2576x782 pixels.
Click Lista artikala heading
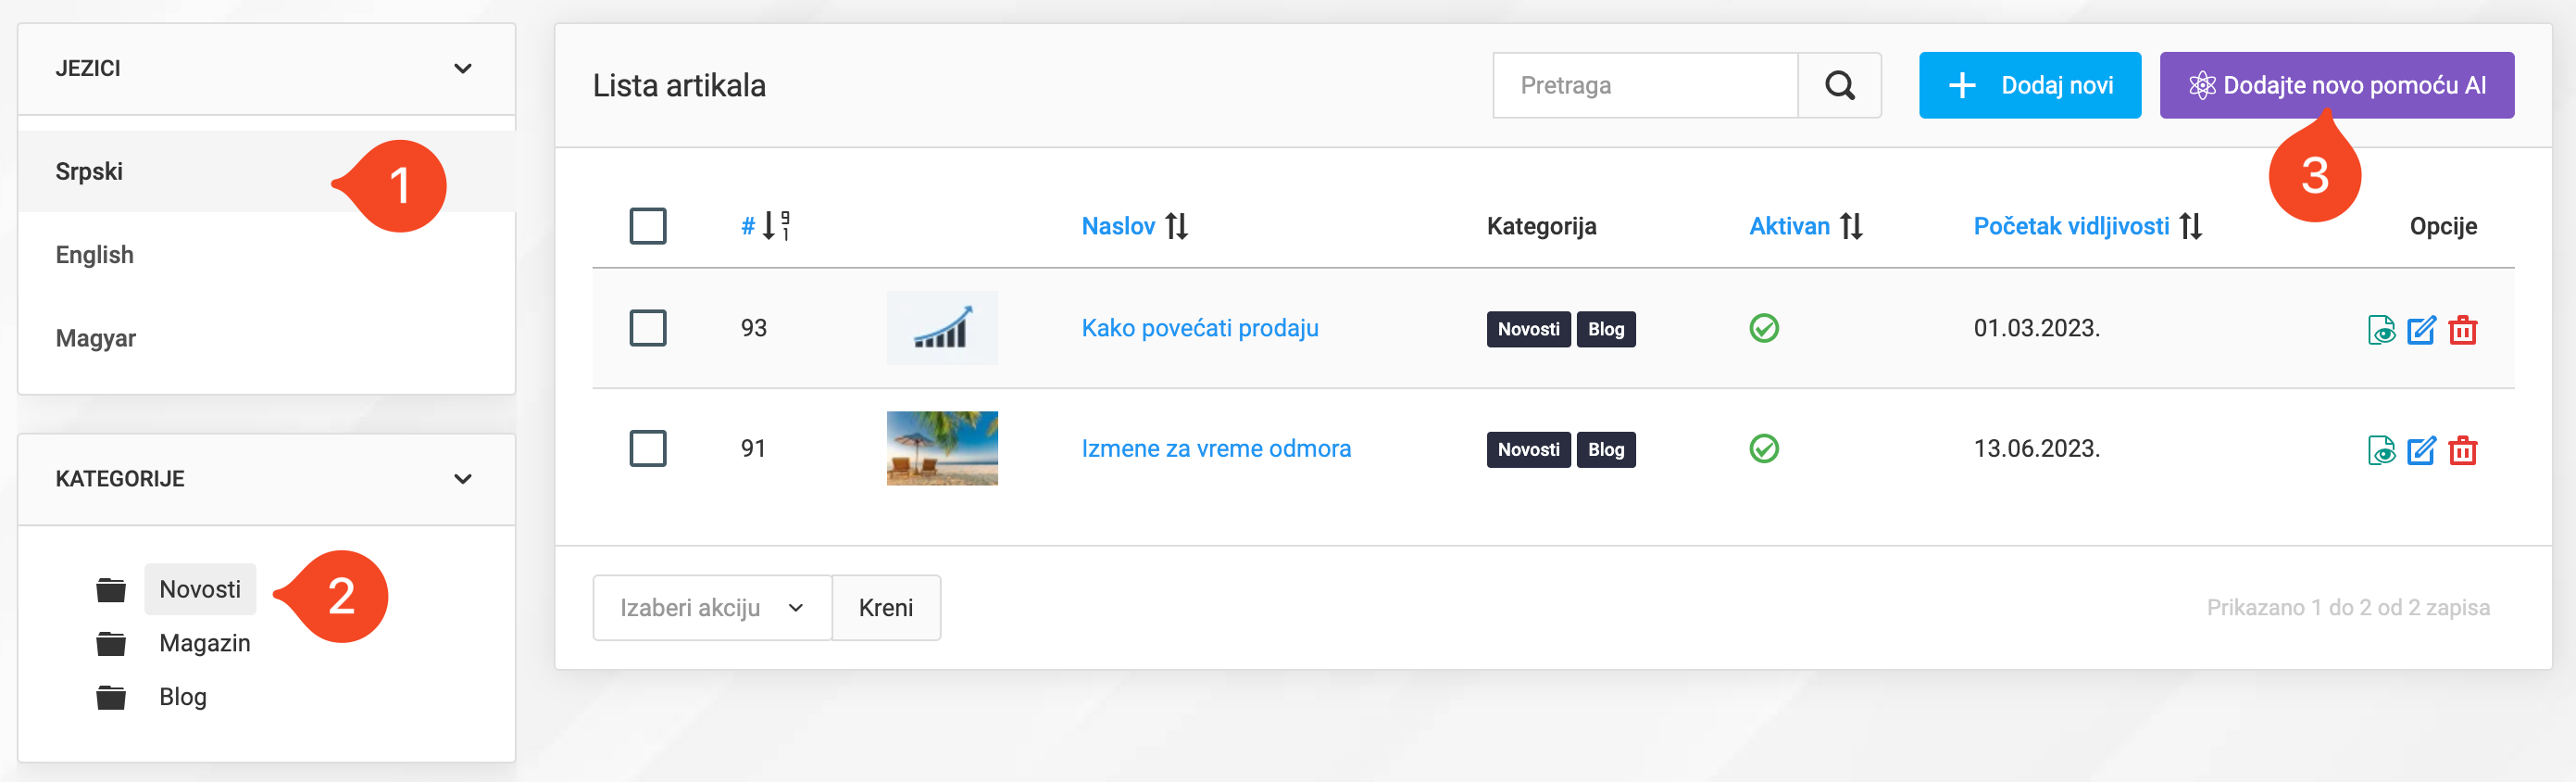point(679,85)
